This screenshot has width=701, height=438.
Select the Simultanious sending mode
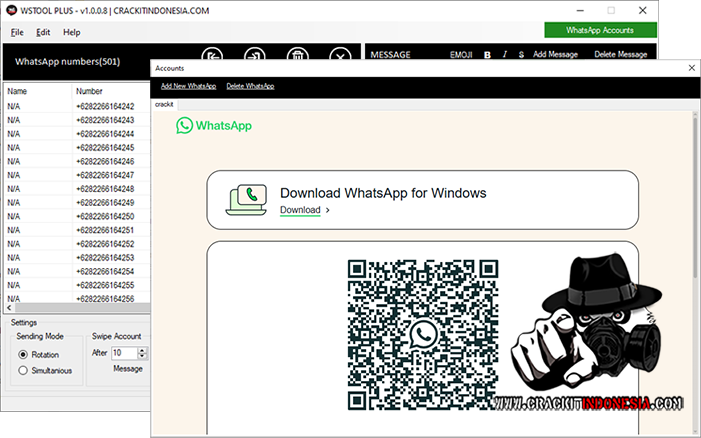coord(24,371)
